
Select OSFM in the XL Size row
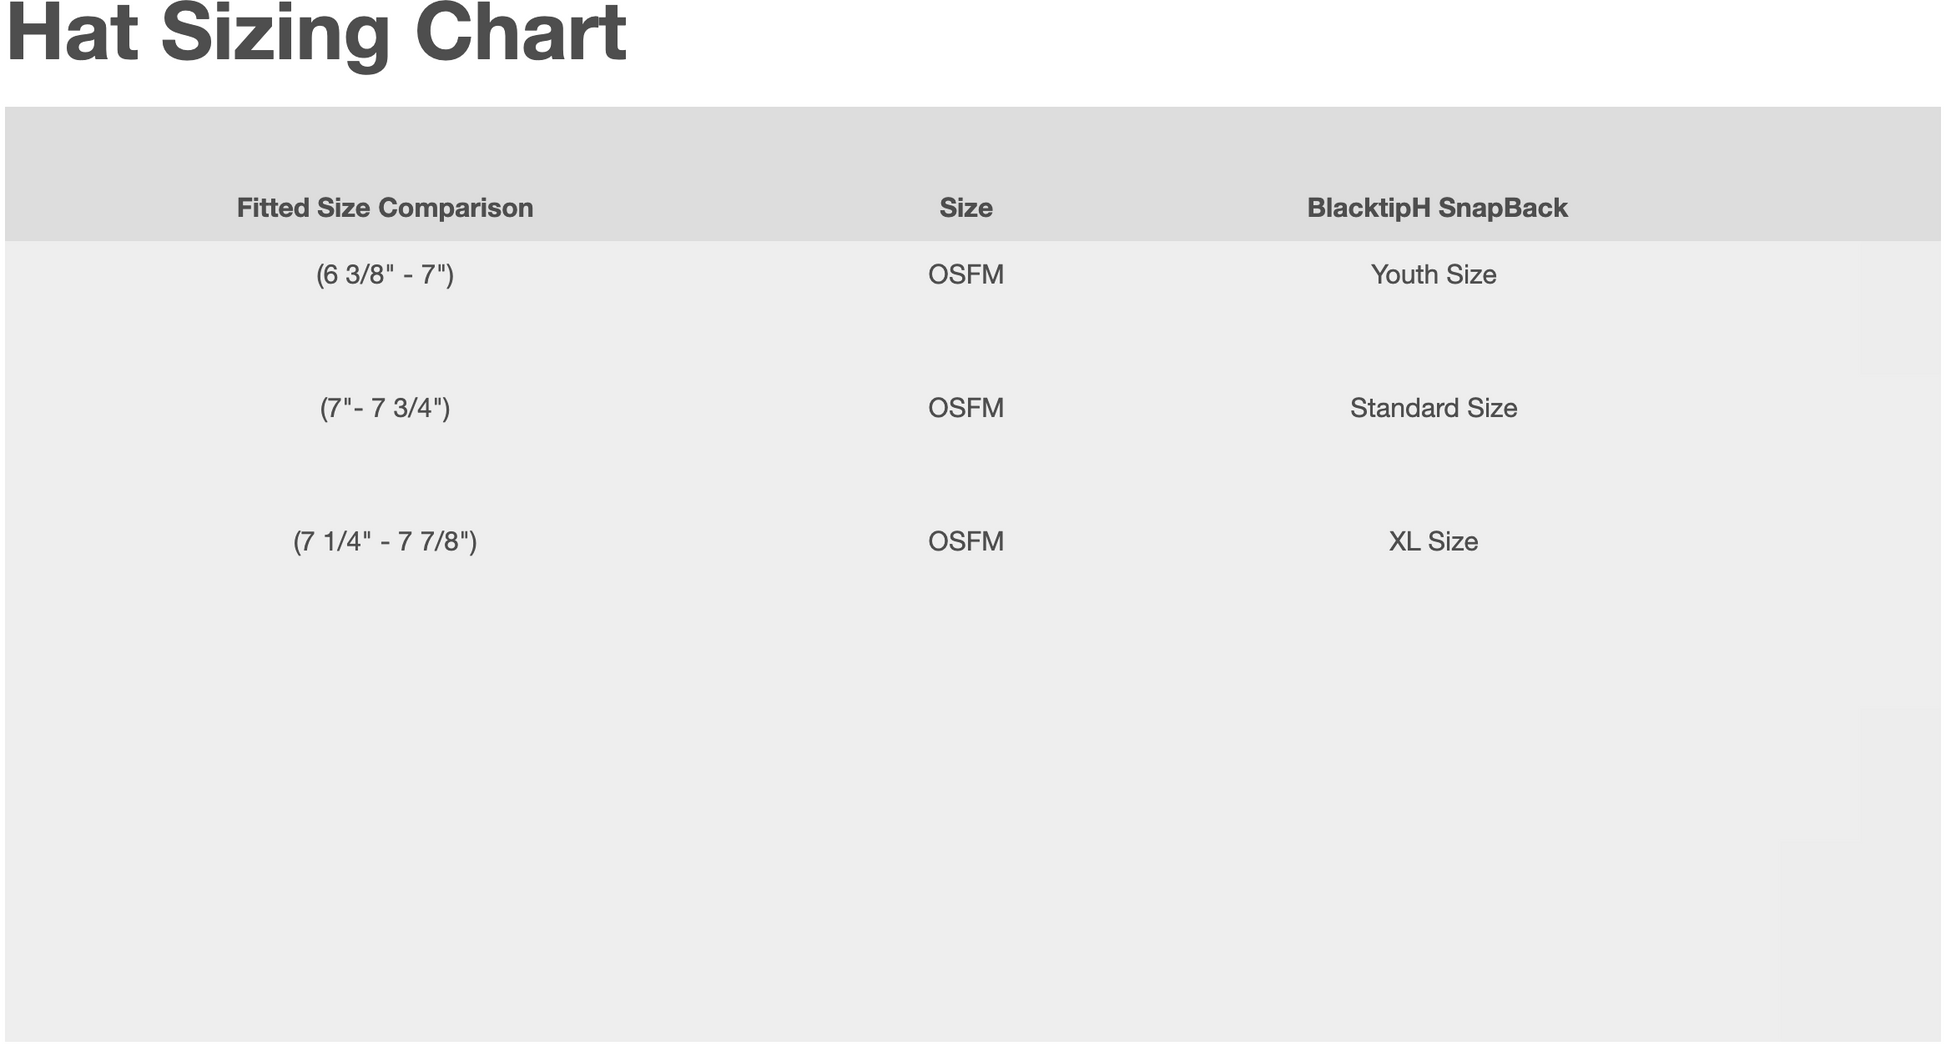tap(965, 542)
